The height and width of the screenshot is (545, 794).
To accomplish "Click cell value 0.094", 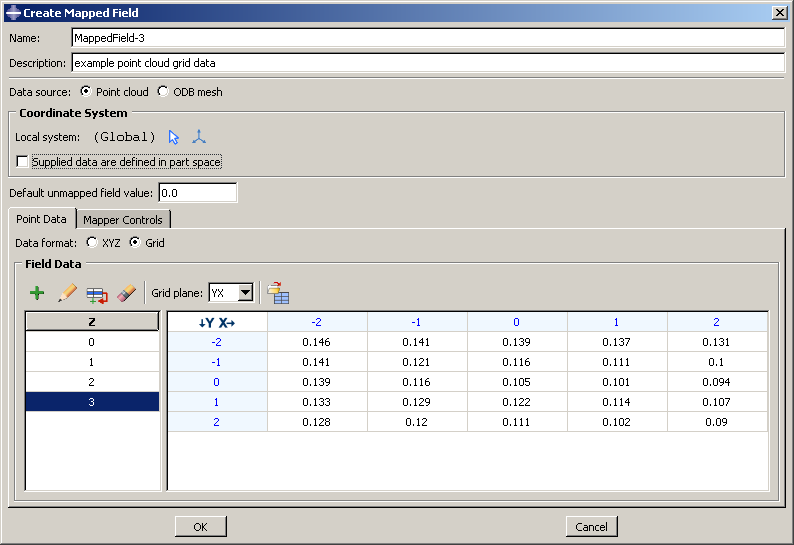I will coord(717,382).
